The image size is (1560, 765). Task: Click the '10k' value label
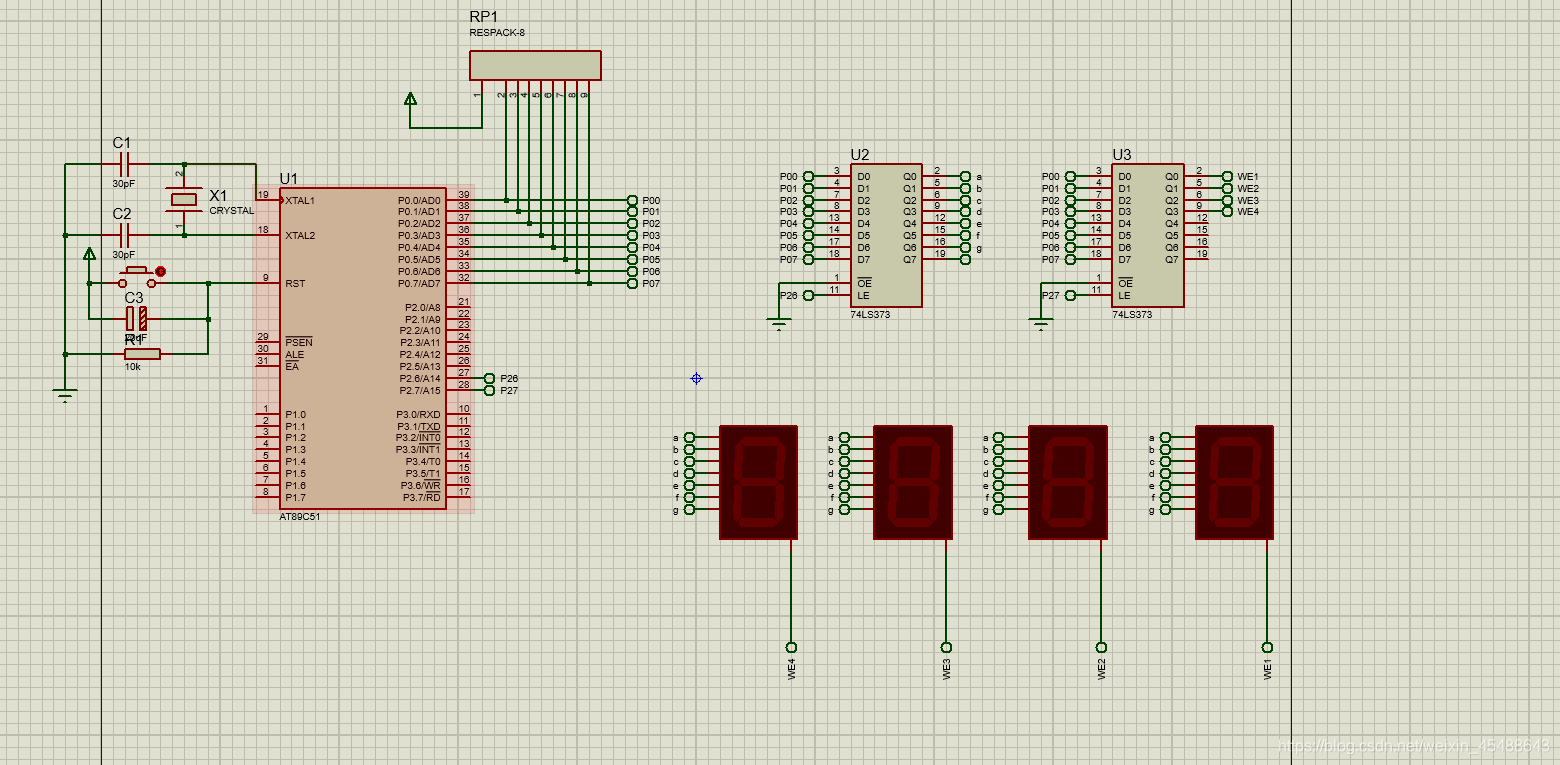(x=132, y=367)
